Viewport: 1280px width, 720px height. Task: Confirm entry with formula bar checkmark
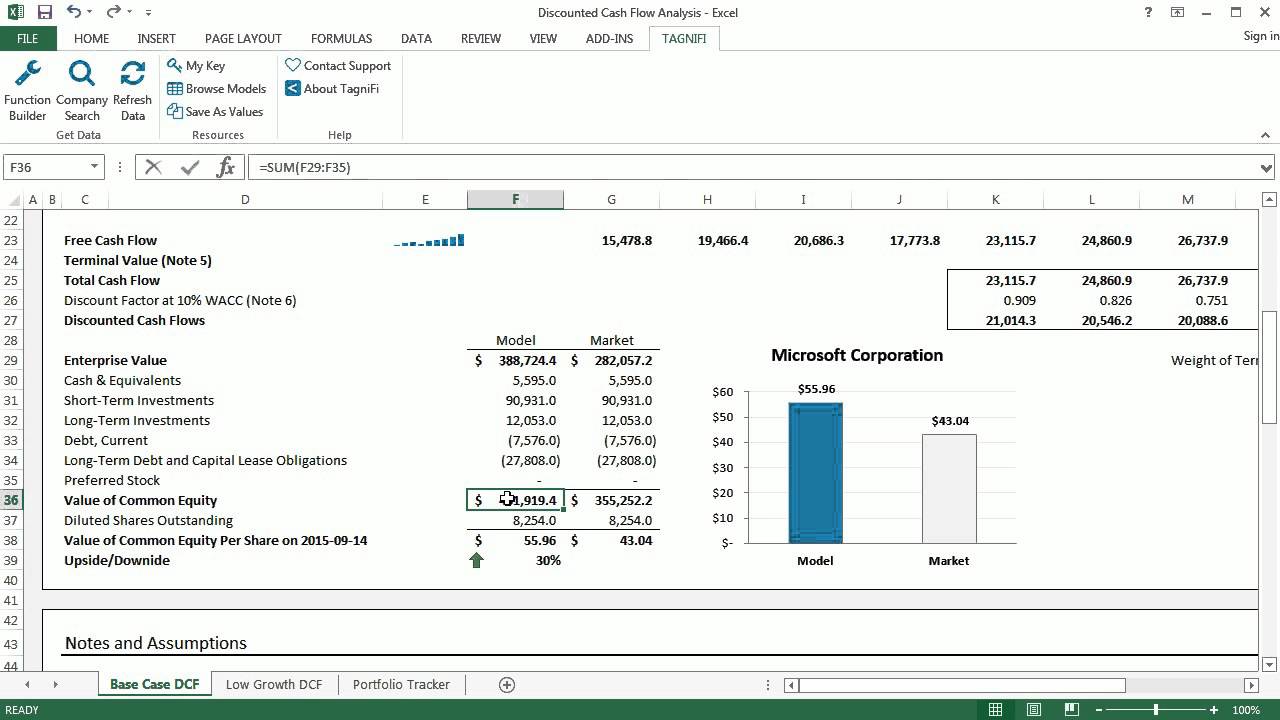tap(190, 167)
